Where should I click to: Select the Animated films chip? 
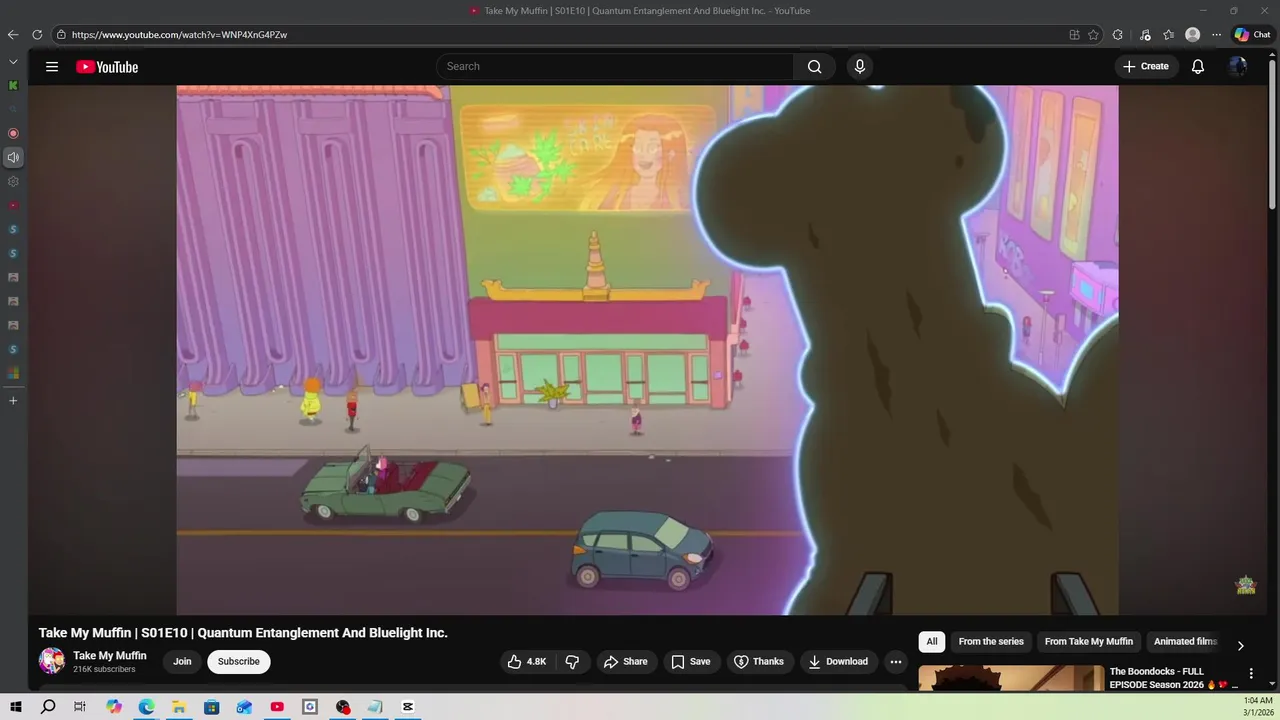1186,642
